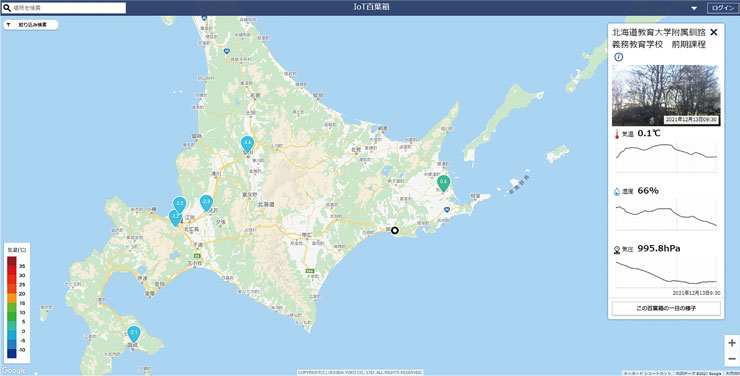Select the -2.3 temperature marker on map
This screenshot has width=740, height=376.
point(206,203)
